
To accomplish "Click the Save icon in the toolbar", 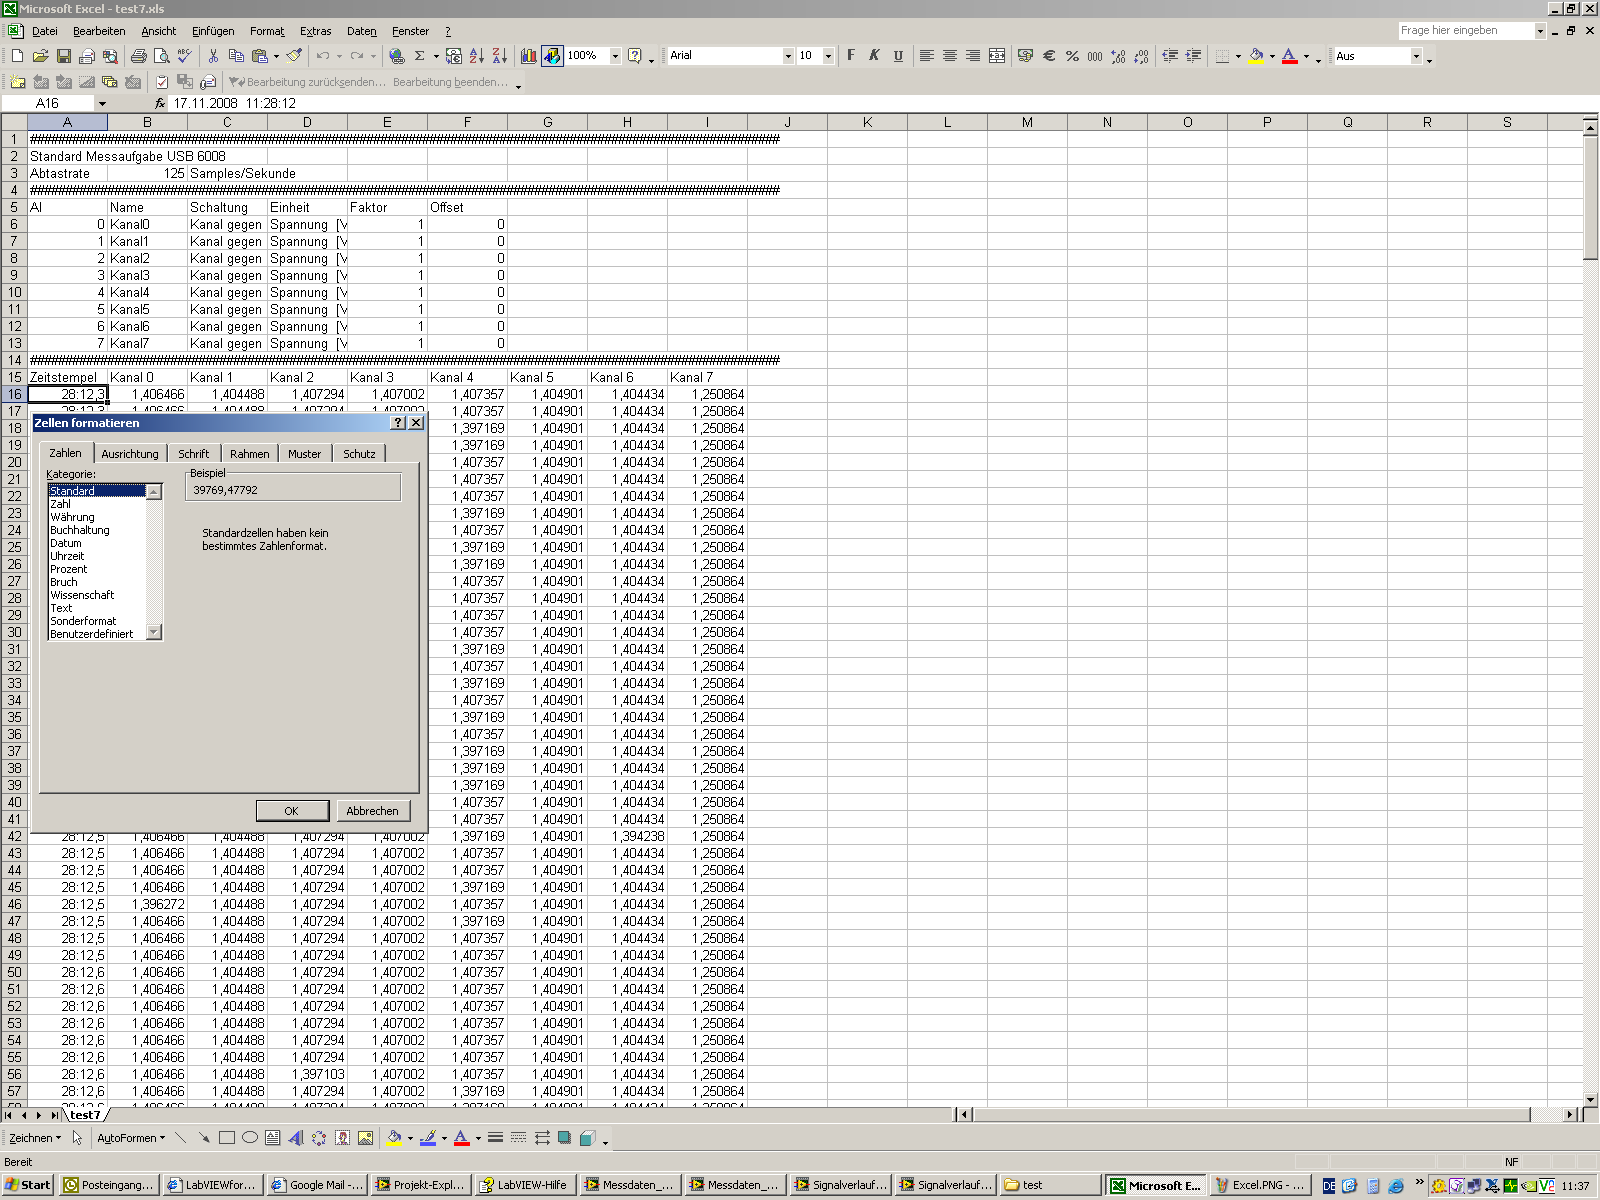I will click(64, 56).
